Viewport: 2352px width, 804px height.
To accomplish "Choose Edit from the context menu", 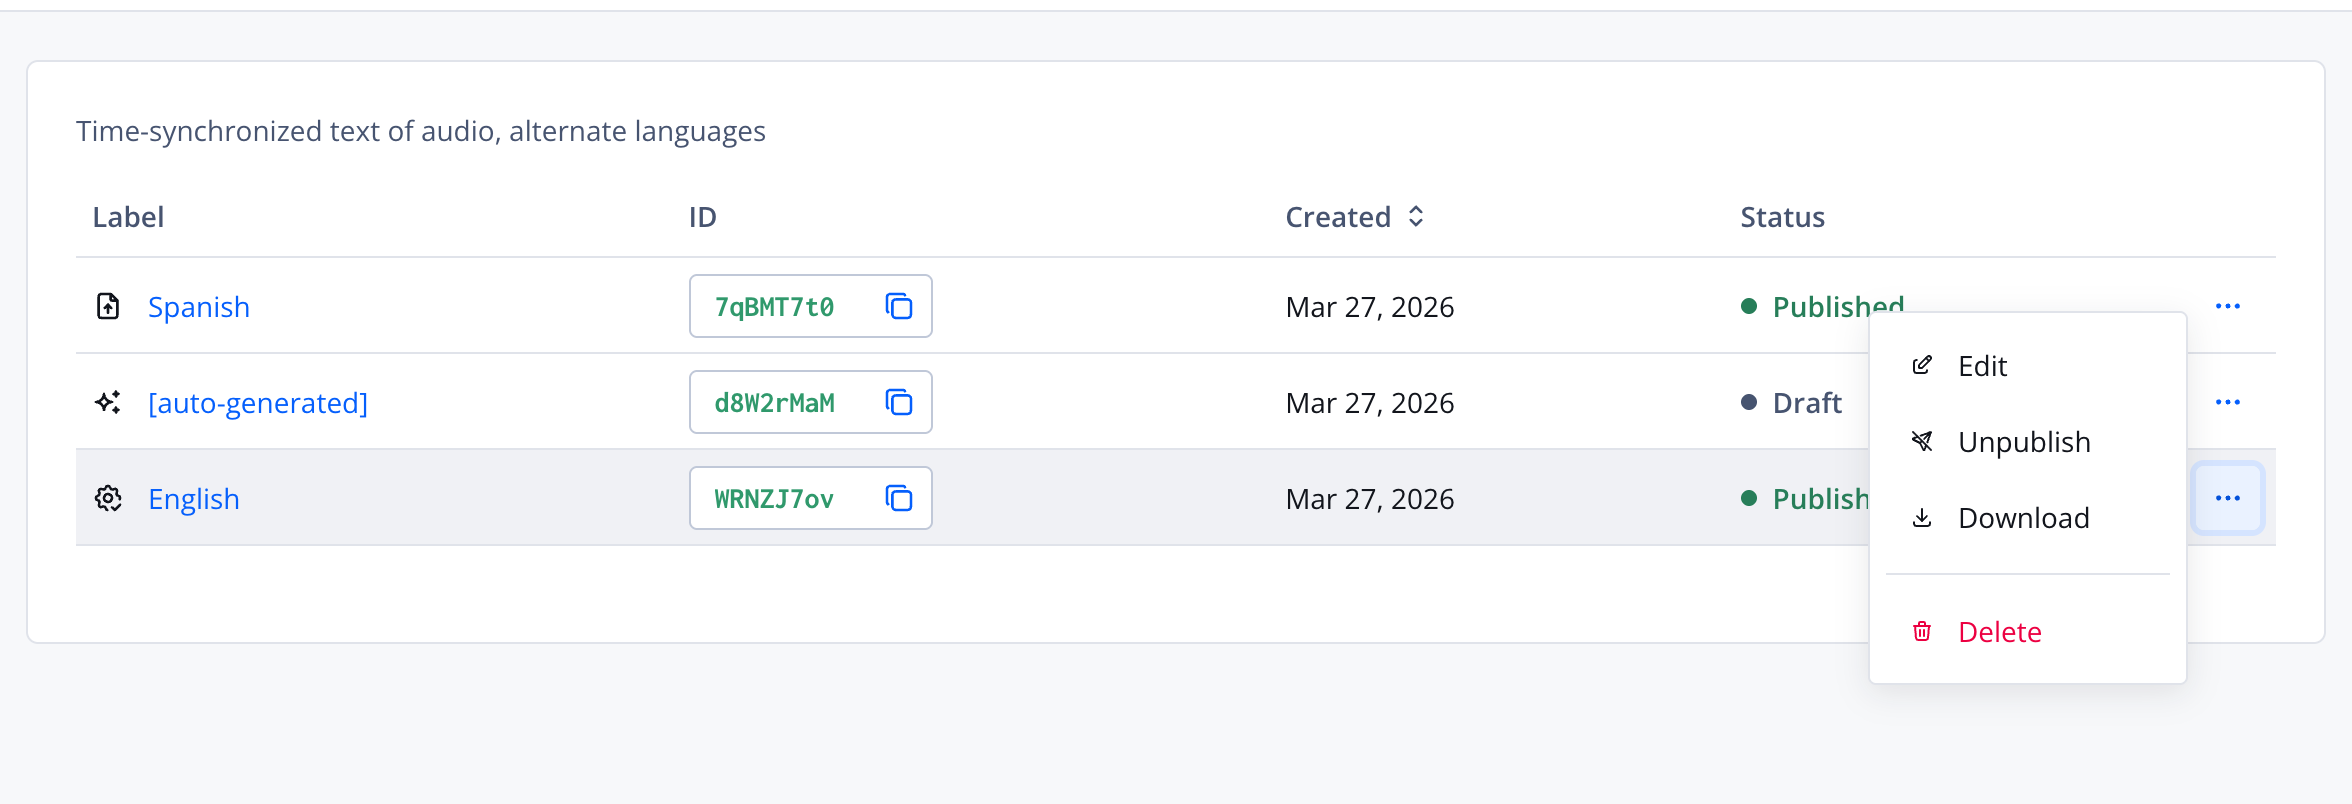I will pos(2027,366).
